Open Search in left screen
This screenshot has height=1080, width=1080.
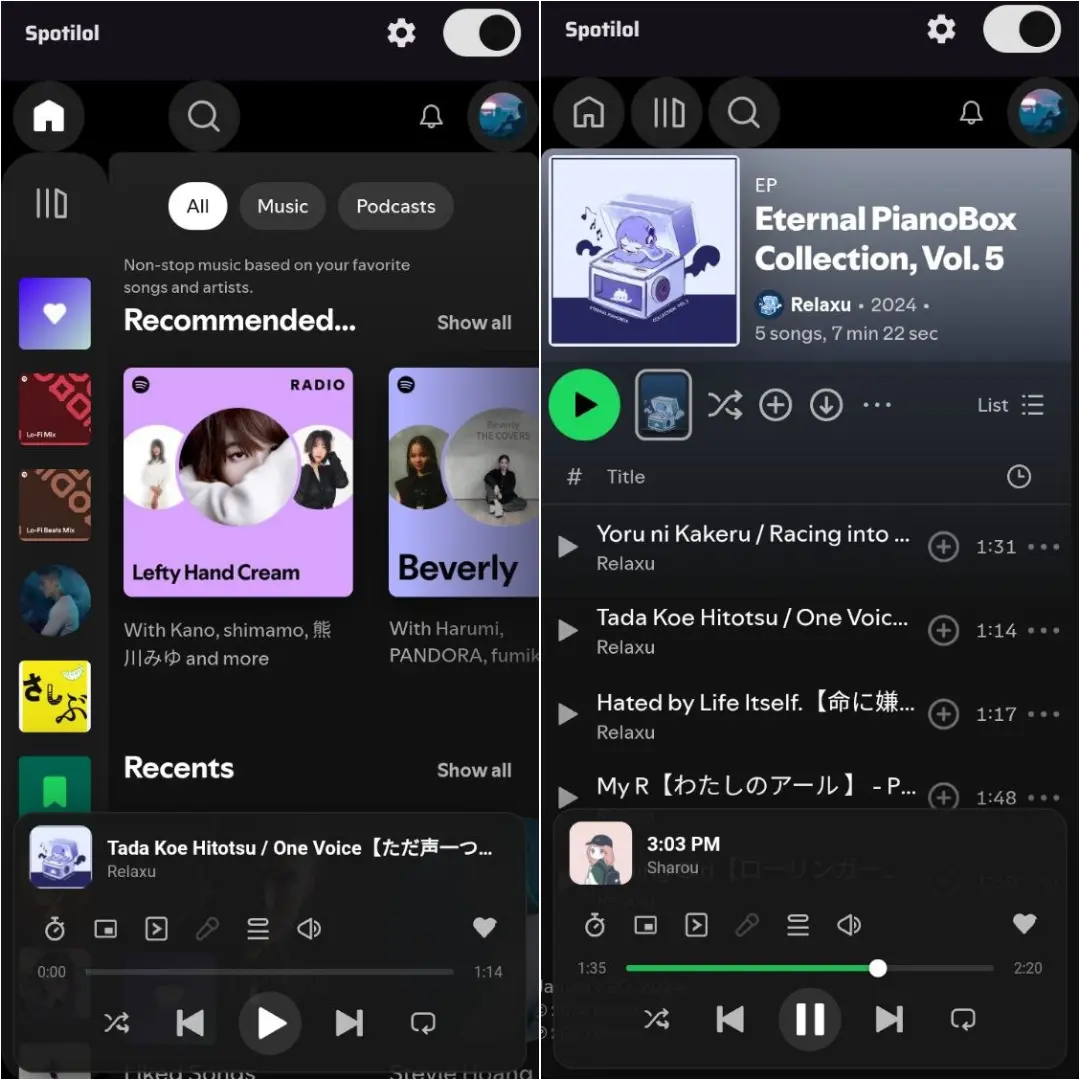204,116
